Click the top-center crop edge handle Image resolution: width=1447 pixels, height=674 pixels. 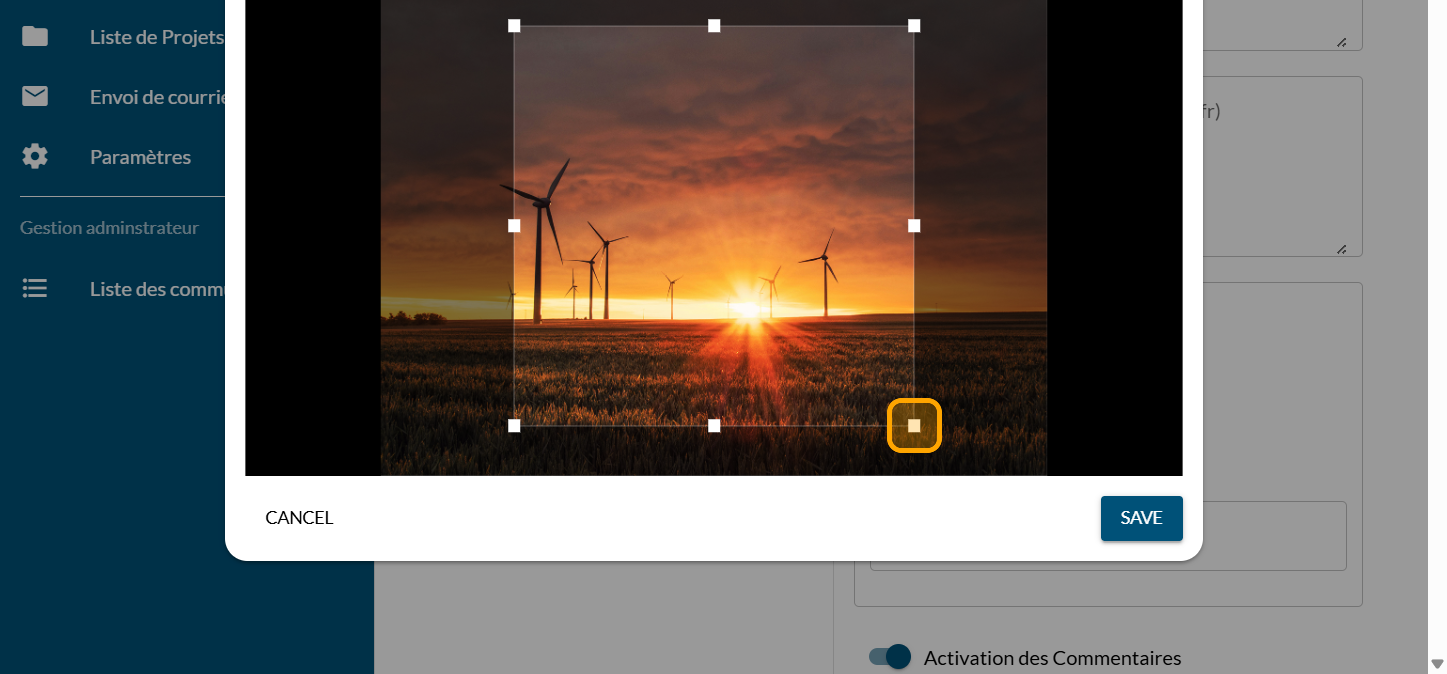(x=714, y=26)
